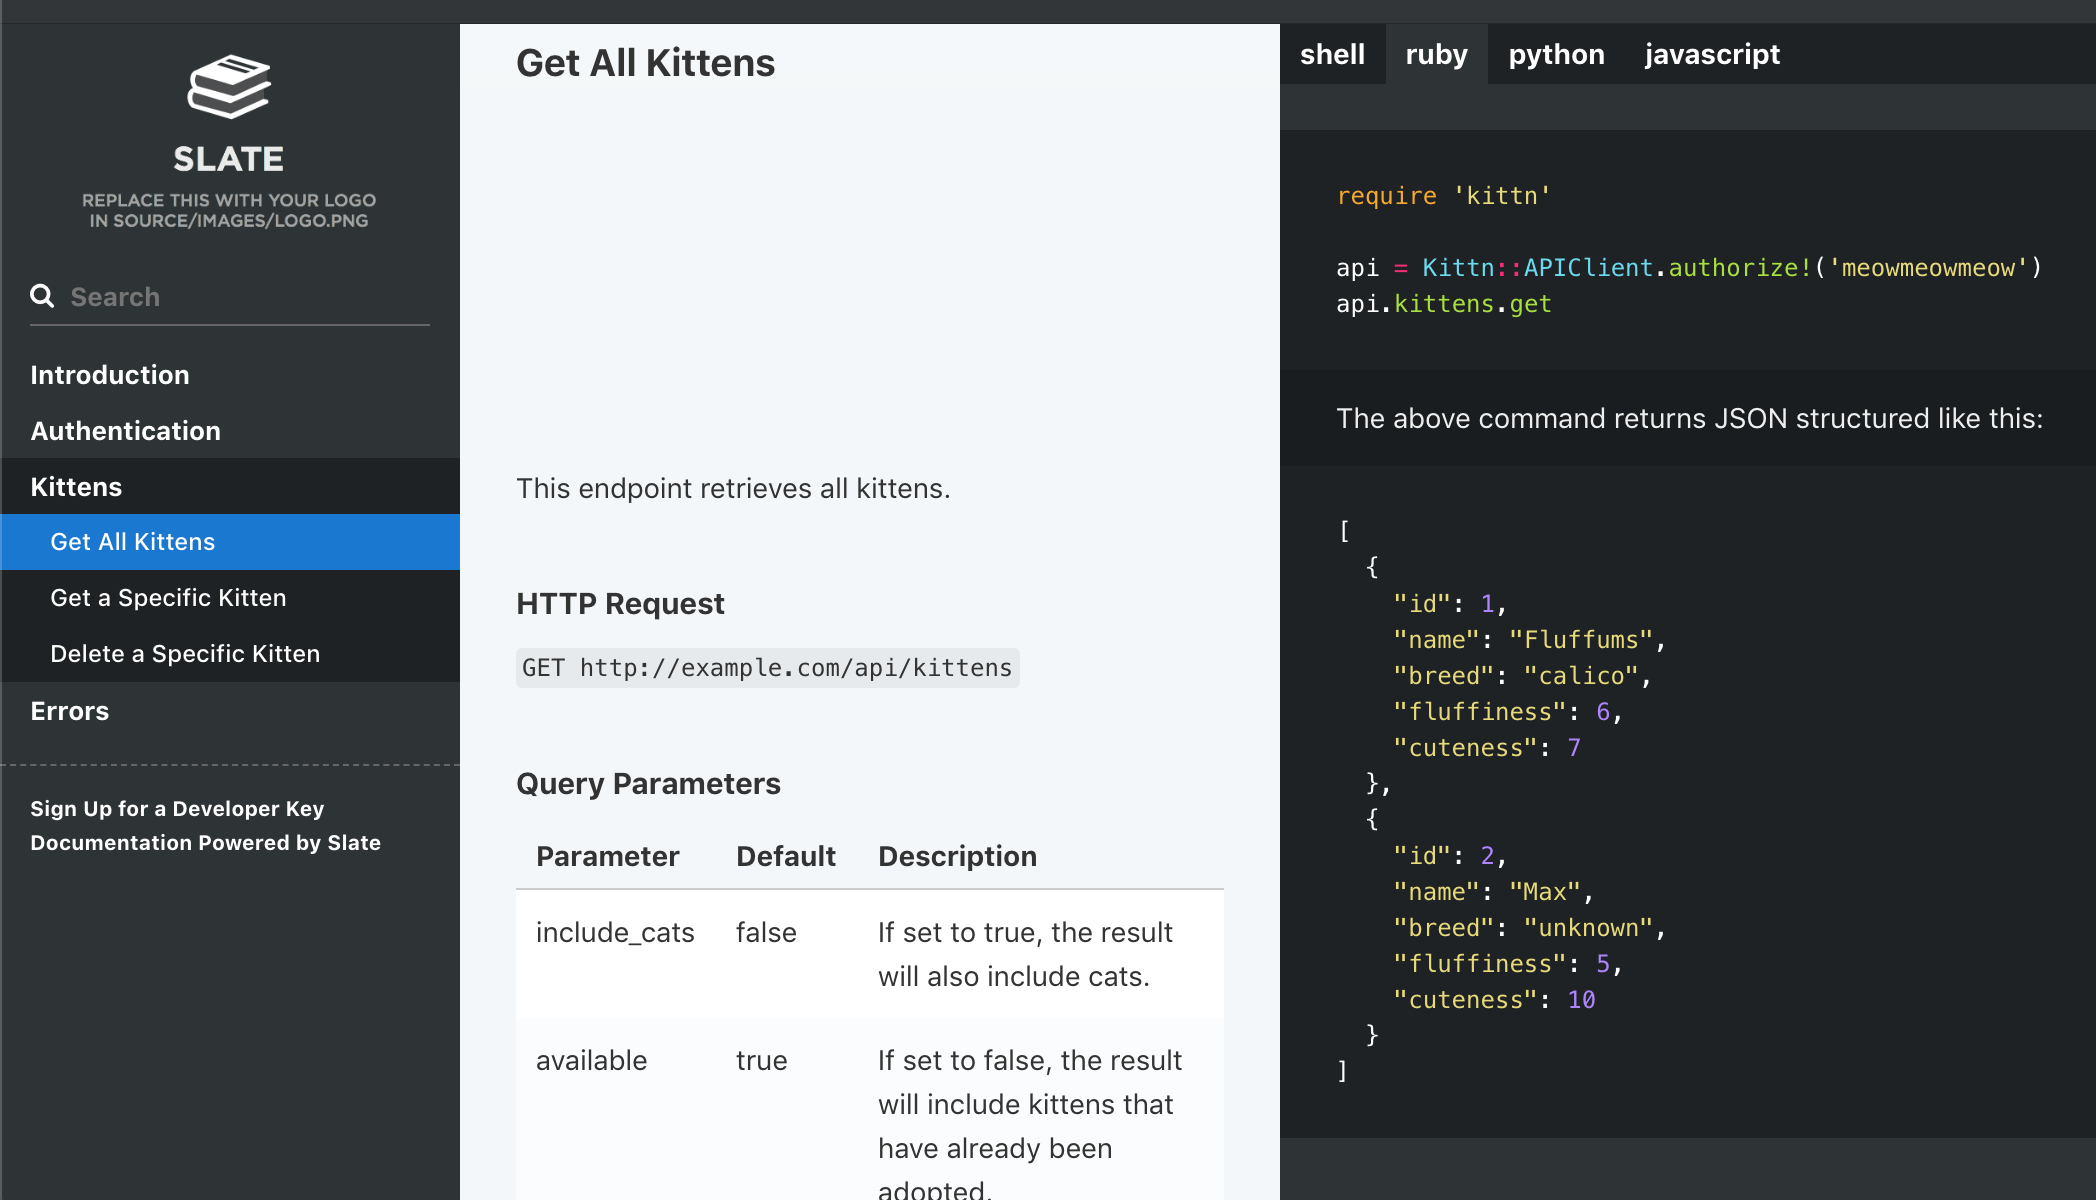Image resolution: width=2096 pixels, height=1200 pixels.
Task: Collapse the Kittens sidebar section
Action: click(230, 487)
